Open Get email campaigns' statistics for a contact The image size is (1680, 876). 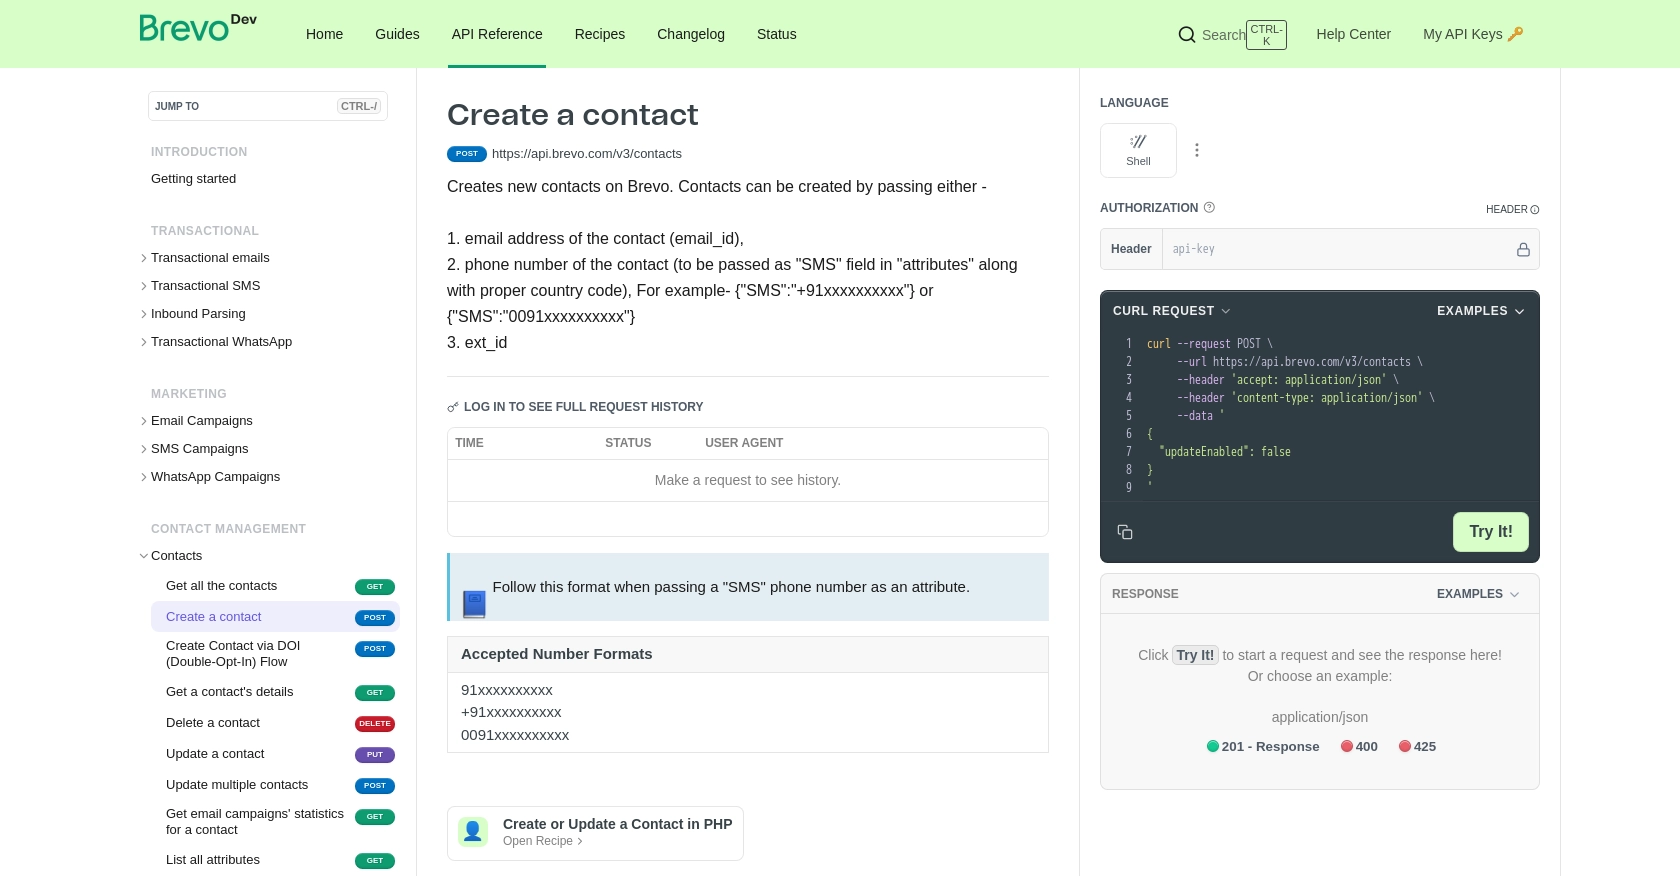pos(255,822)
